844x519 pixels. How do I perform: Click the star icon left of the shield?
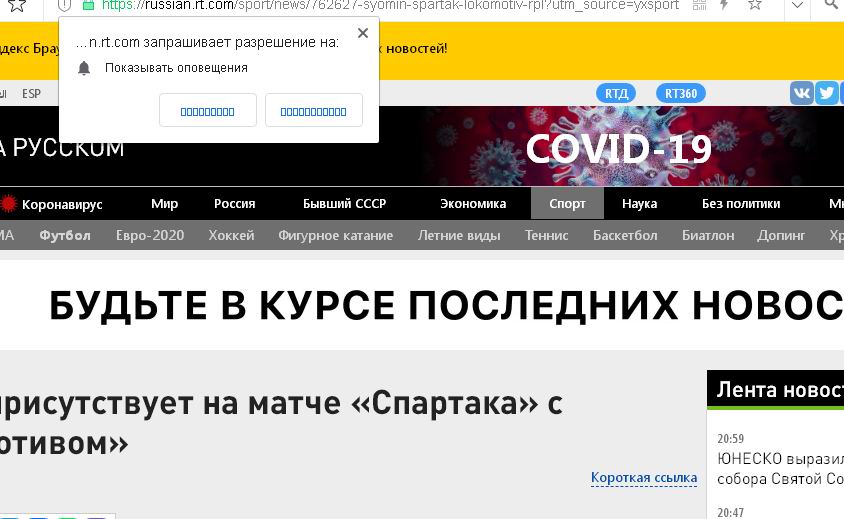coord(17,5)
